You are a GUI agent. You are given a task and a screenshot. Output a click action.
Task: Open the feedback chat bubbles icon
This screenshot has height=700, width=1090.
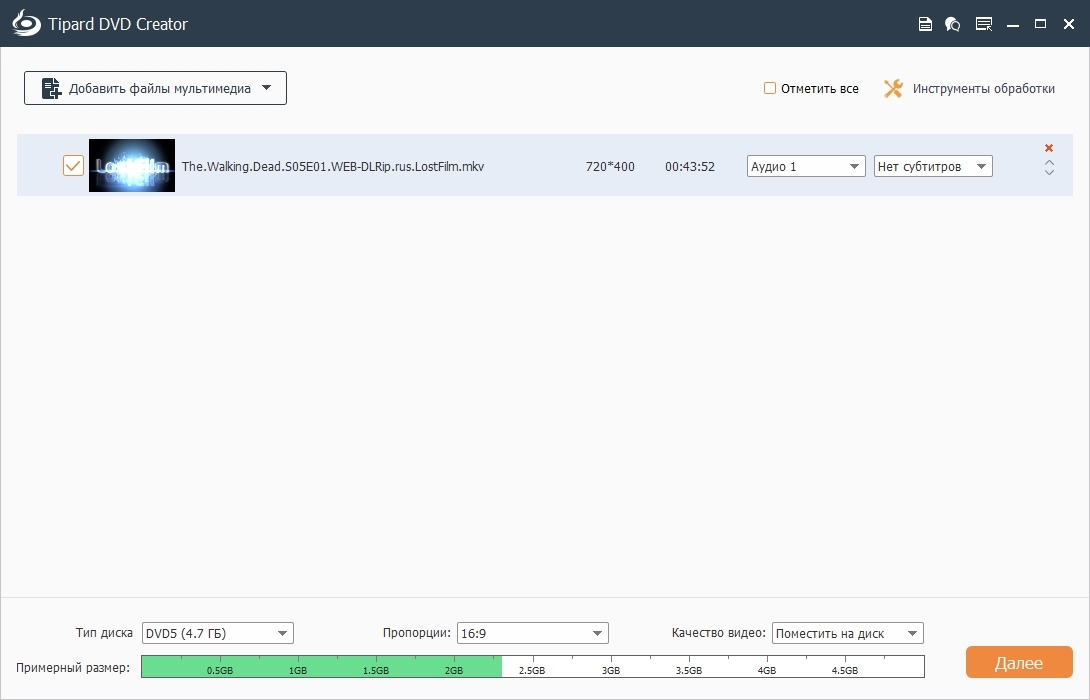coord(953,24)
